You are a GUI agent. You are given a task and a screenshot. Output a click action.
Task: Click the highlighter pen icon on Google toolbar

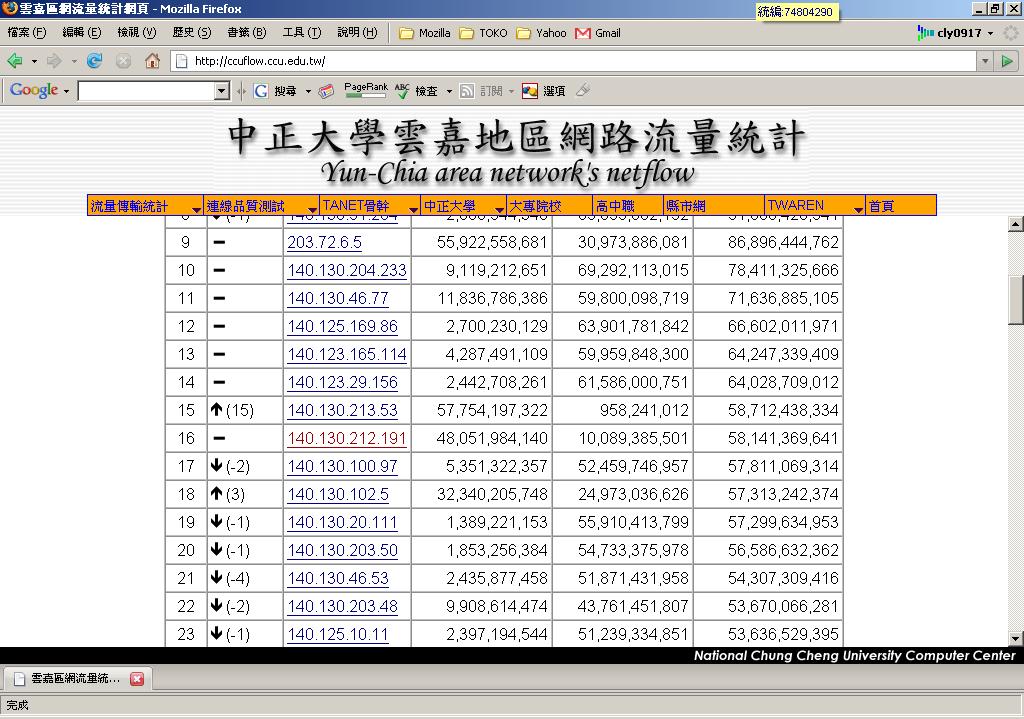pos(583,90)
